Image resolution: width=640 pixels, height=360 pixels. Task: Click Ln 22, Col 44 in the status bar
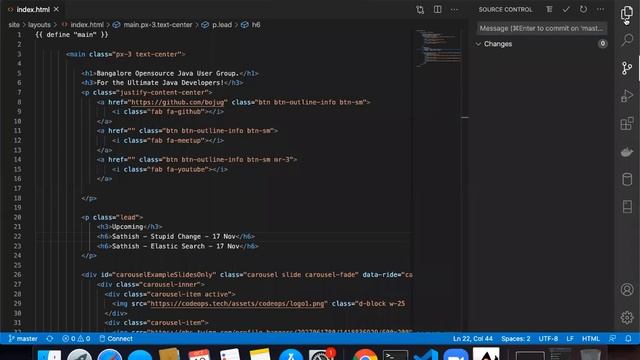(x=473, y=338)
